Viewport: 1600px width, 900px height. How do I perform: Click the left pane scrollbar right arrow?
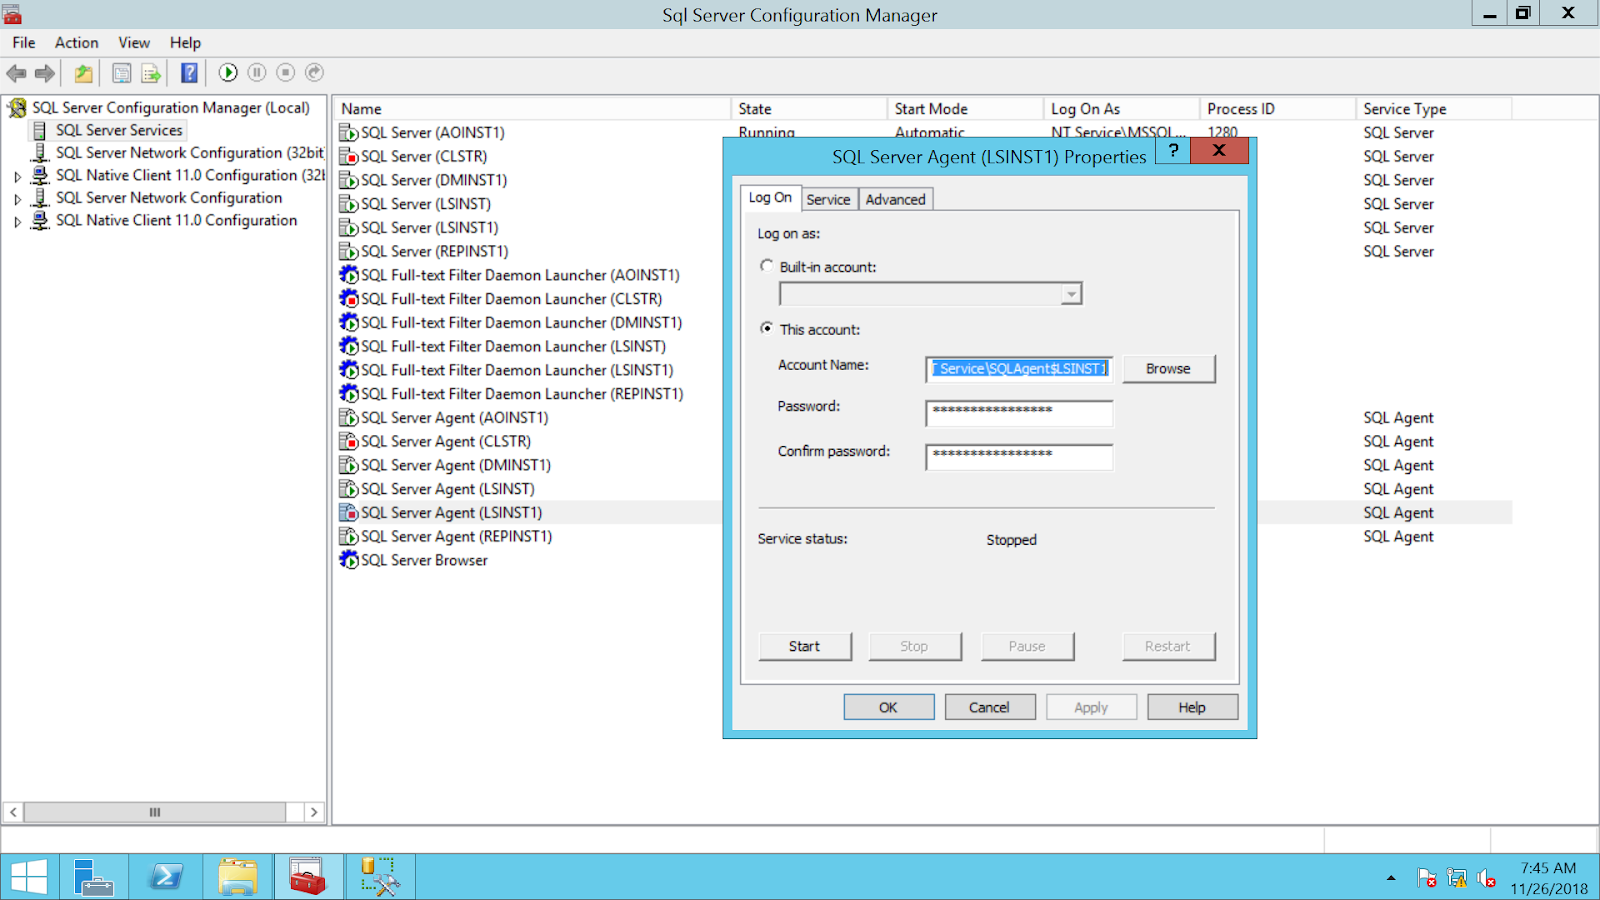[x=314, y=812]
